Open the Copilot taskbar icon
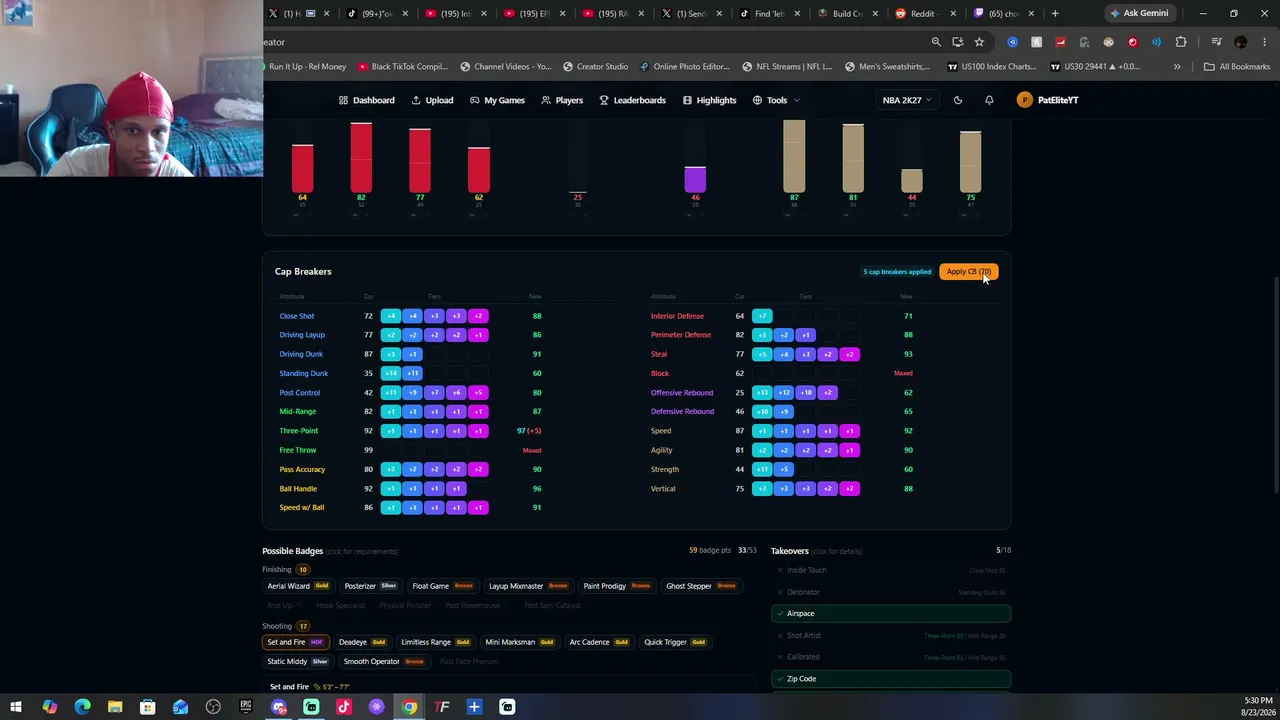 click(x=49, y=707)
